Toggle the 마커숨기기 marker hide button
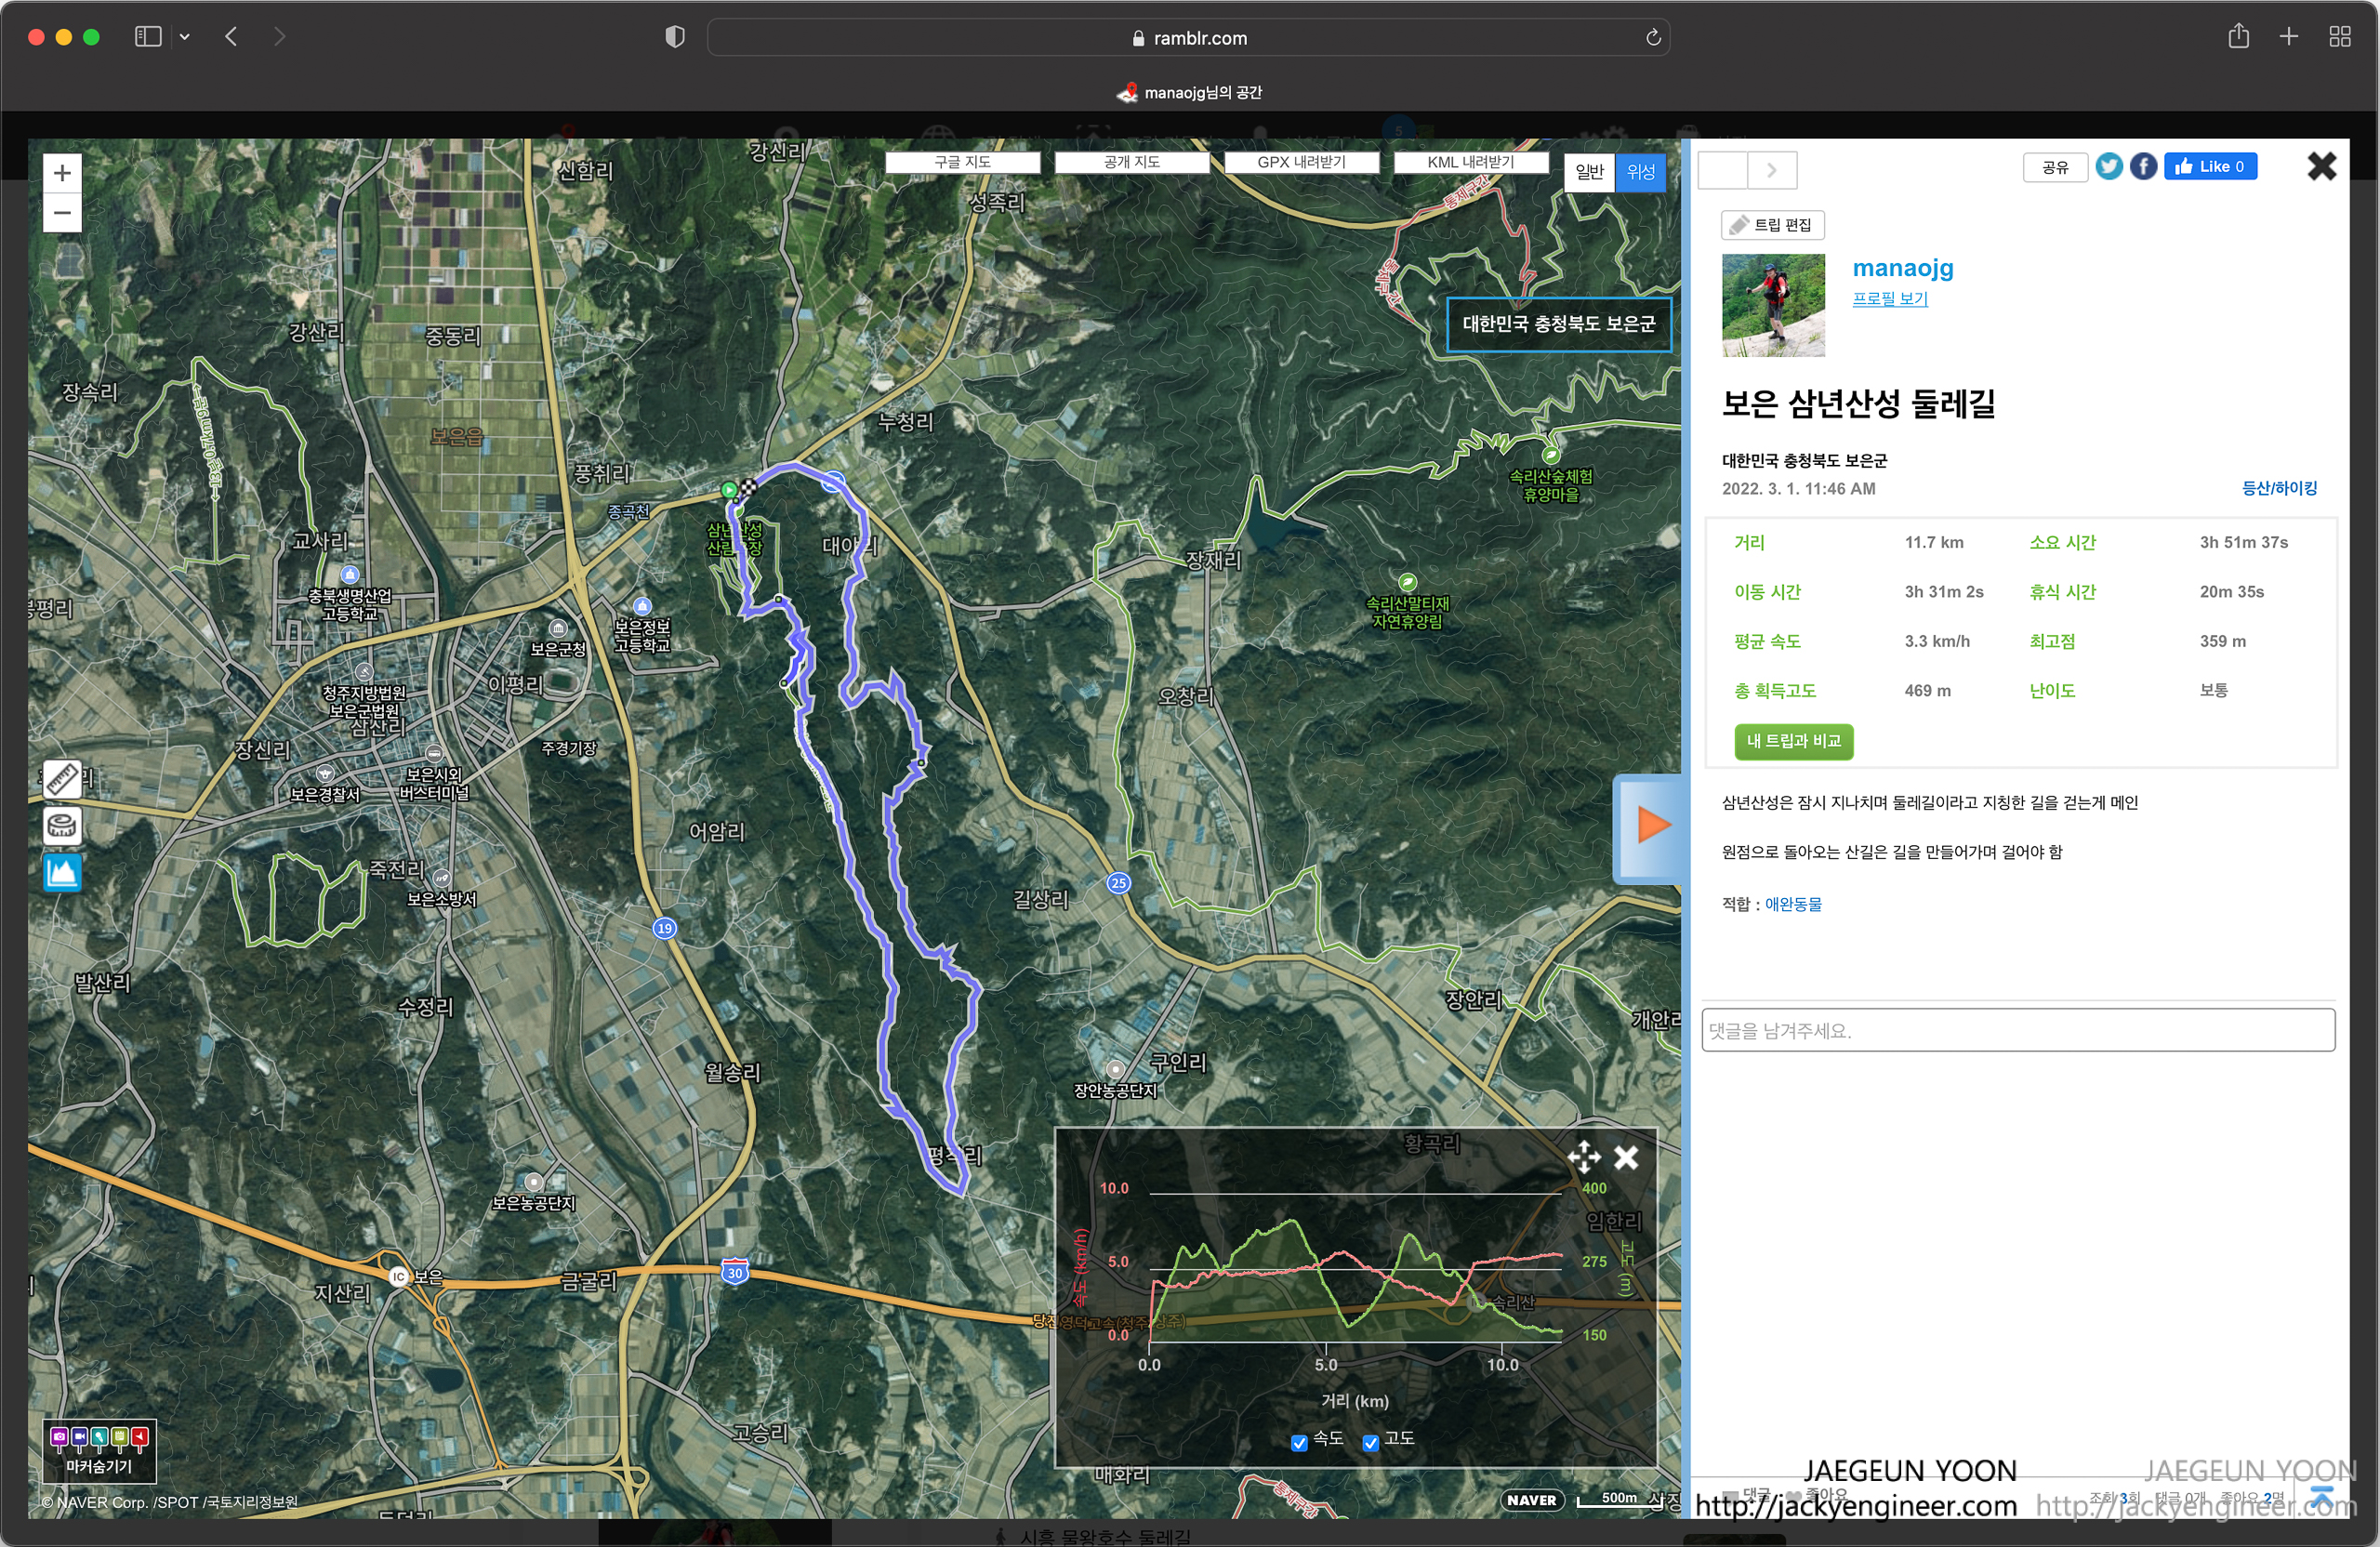Screen dimensions: 2380x1547 pyautogui.click(x=99, y=1450)
